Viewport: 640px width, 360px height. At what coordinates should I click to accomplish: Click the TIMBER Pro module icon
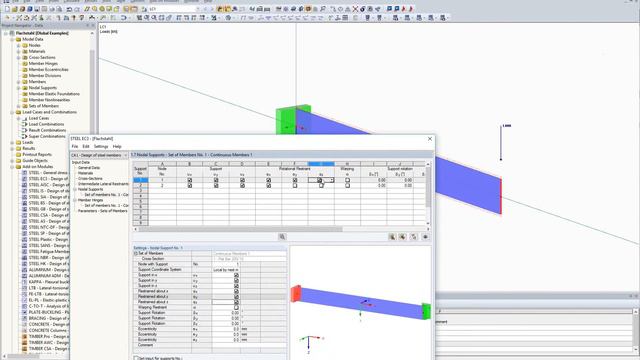pos(24,337)
